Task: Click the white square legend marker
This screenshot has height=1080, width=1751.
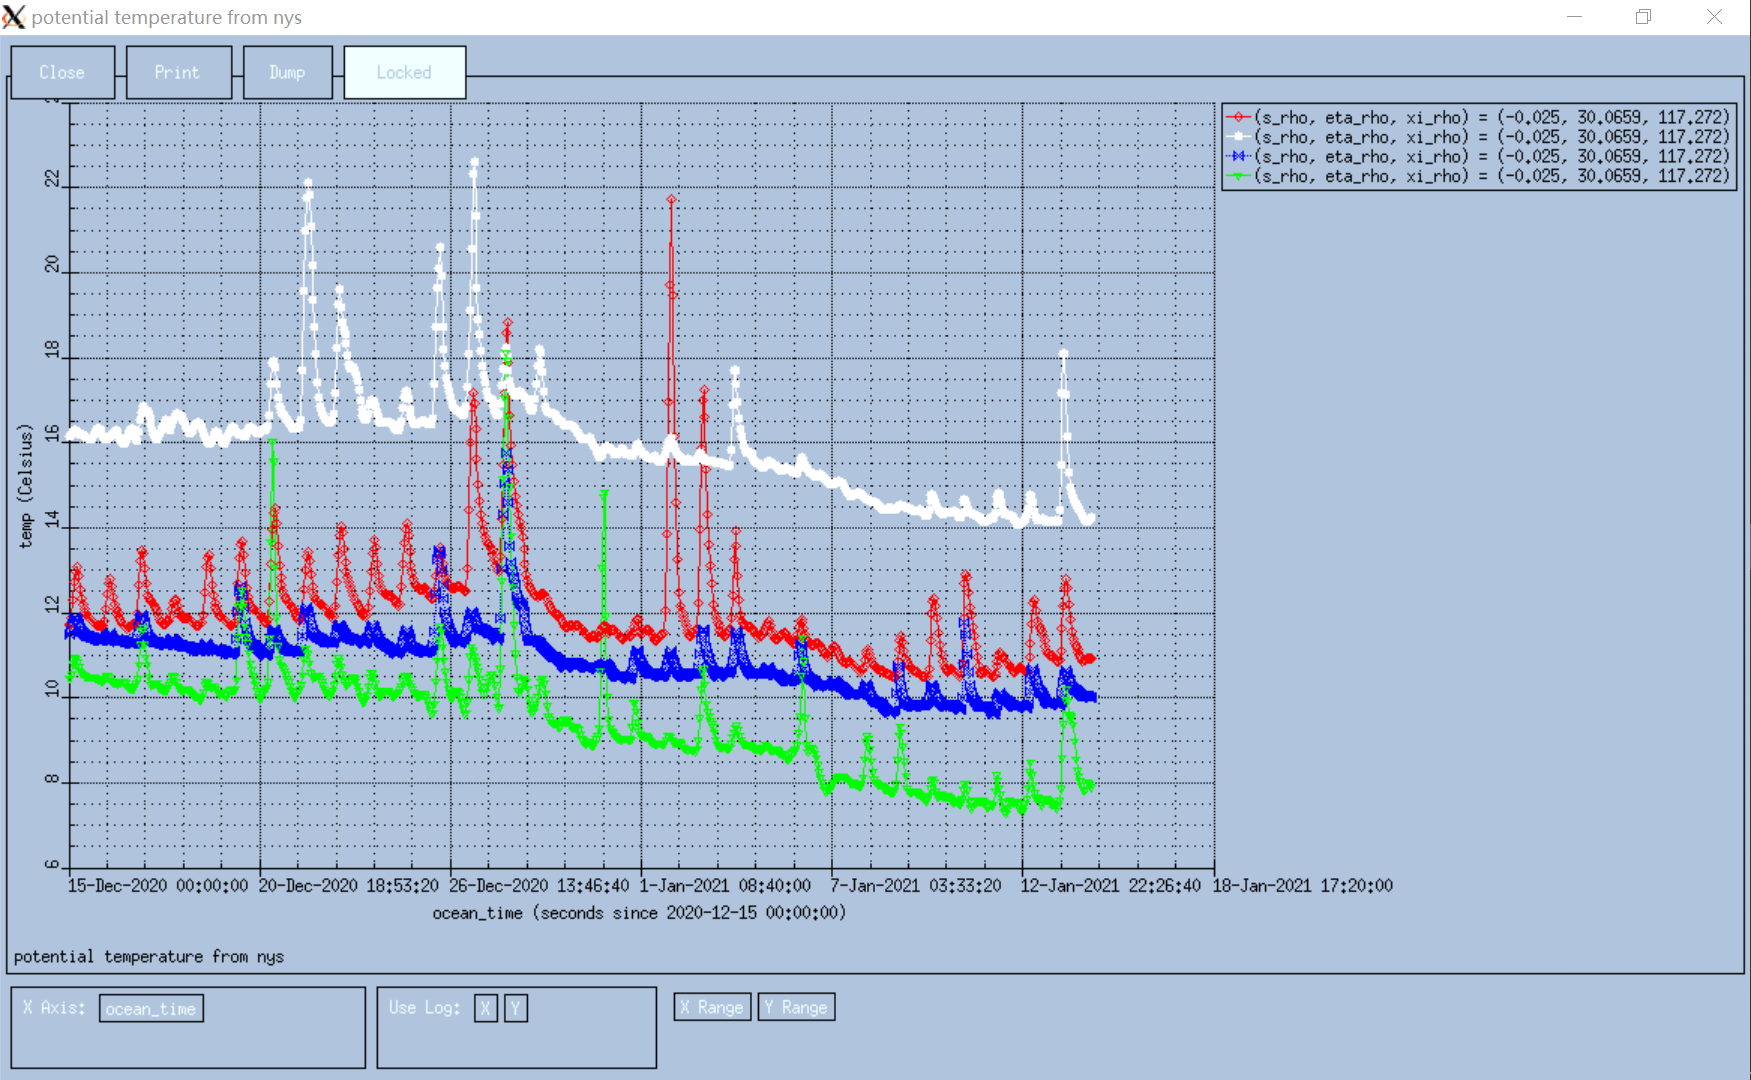Action: point(1239,137)
